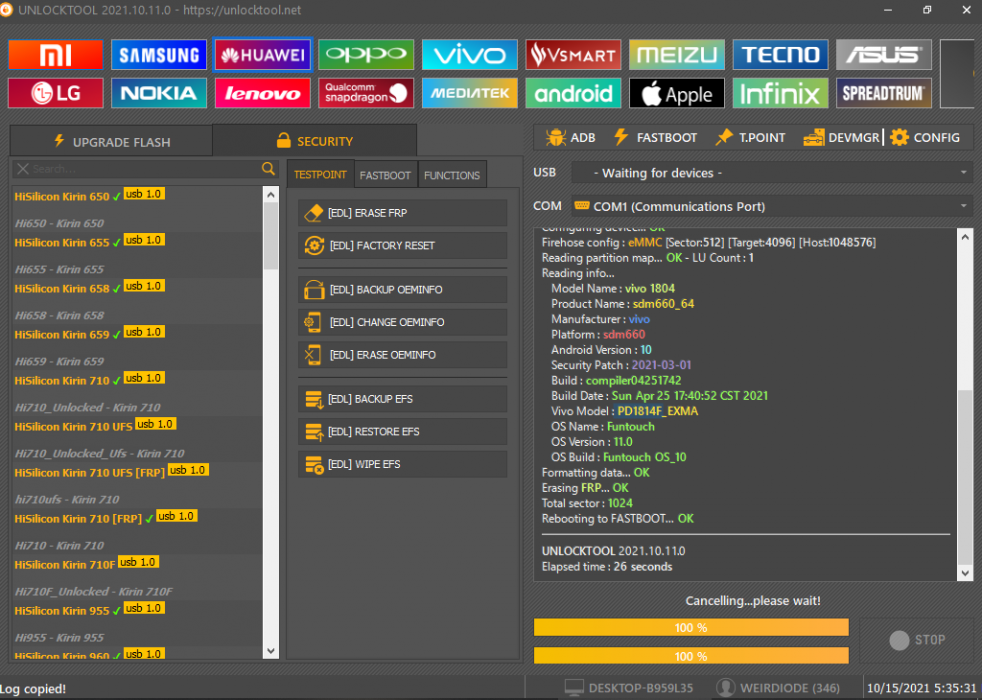The height and width of the screenshot is (700, 982).
Task: Choose the Qualcomm Snapdragon logo
Action: point(366,93)
